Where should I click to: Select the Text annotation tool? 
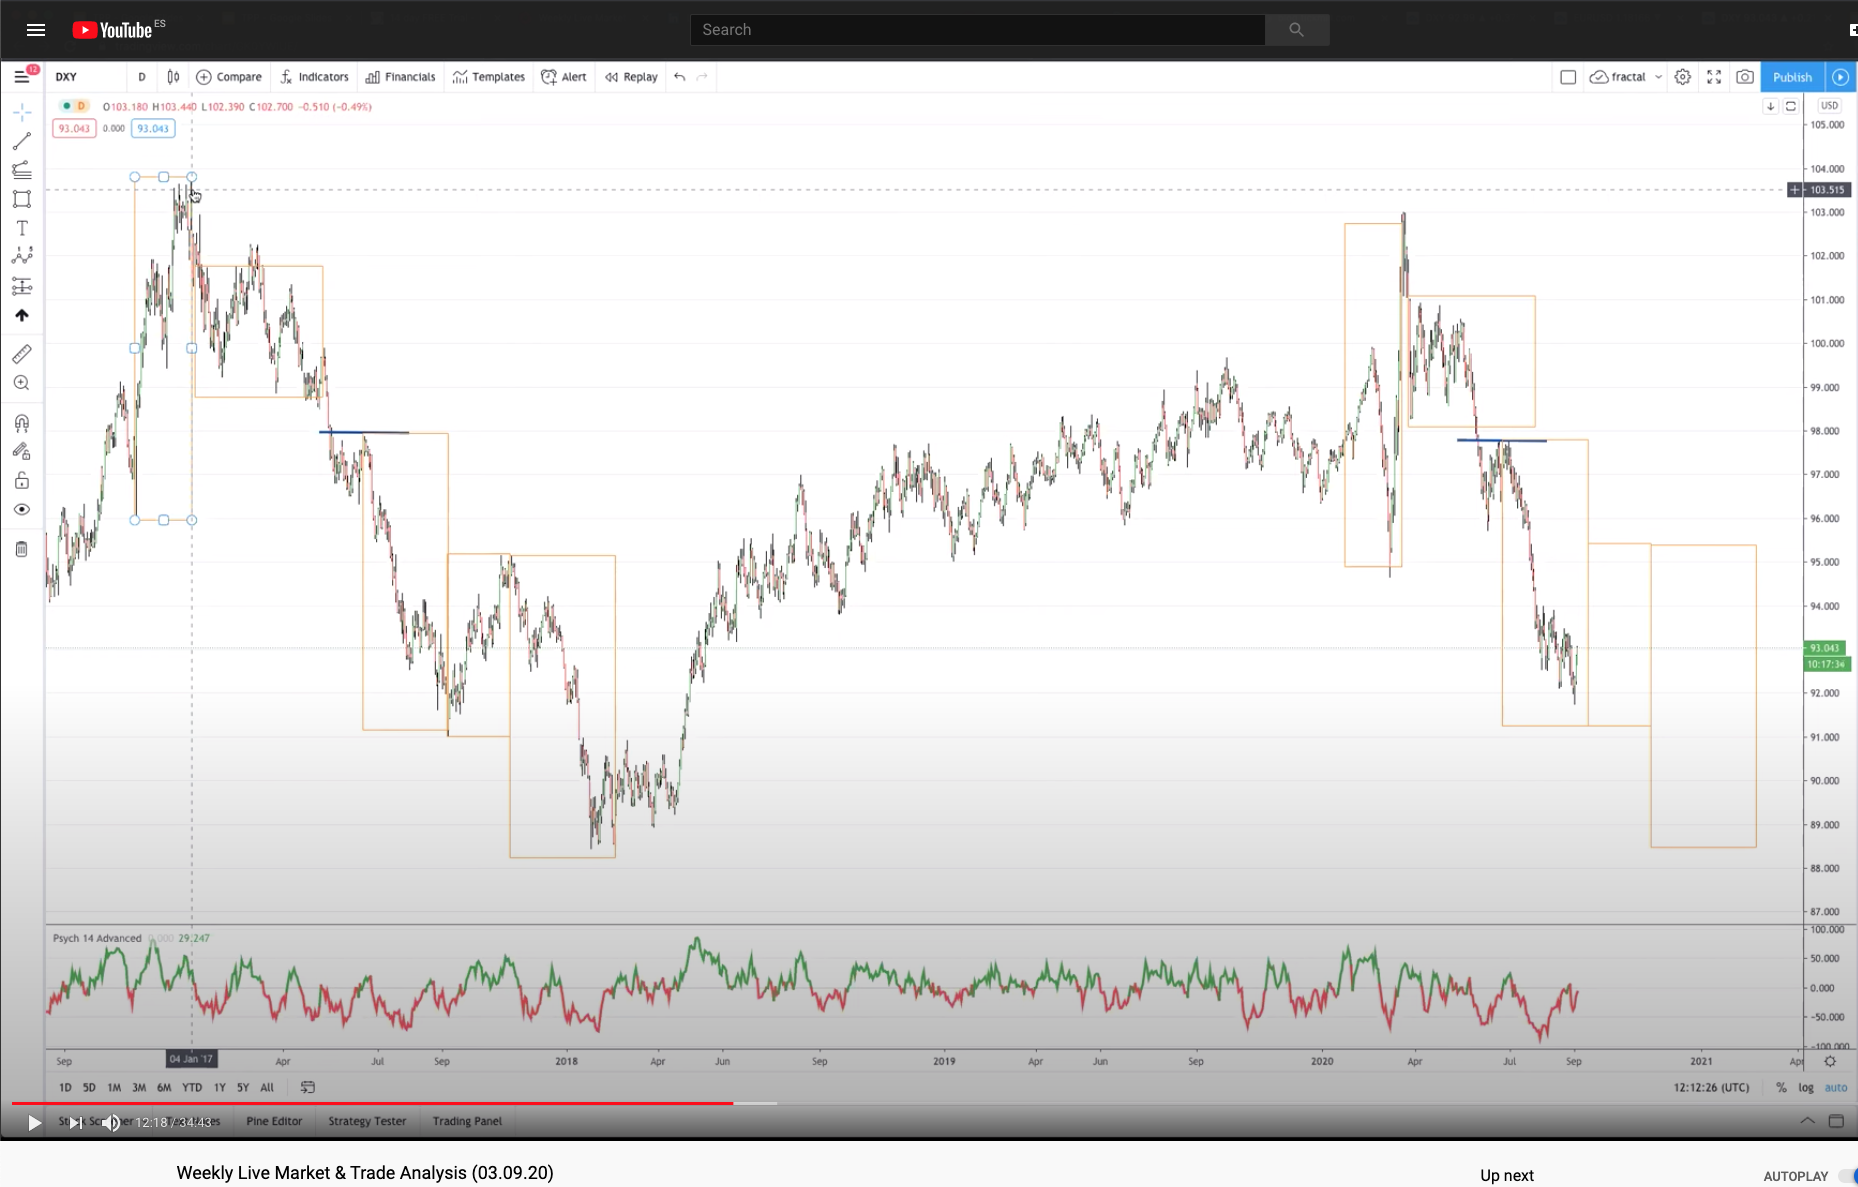point(22,228)
